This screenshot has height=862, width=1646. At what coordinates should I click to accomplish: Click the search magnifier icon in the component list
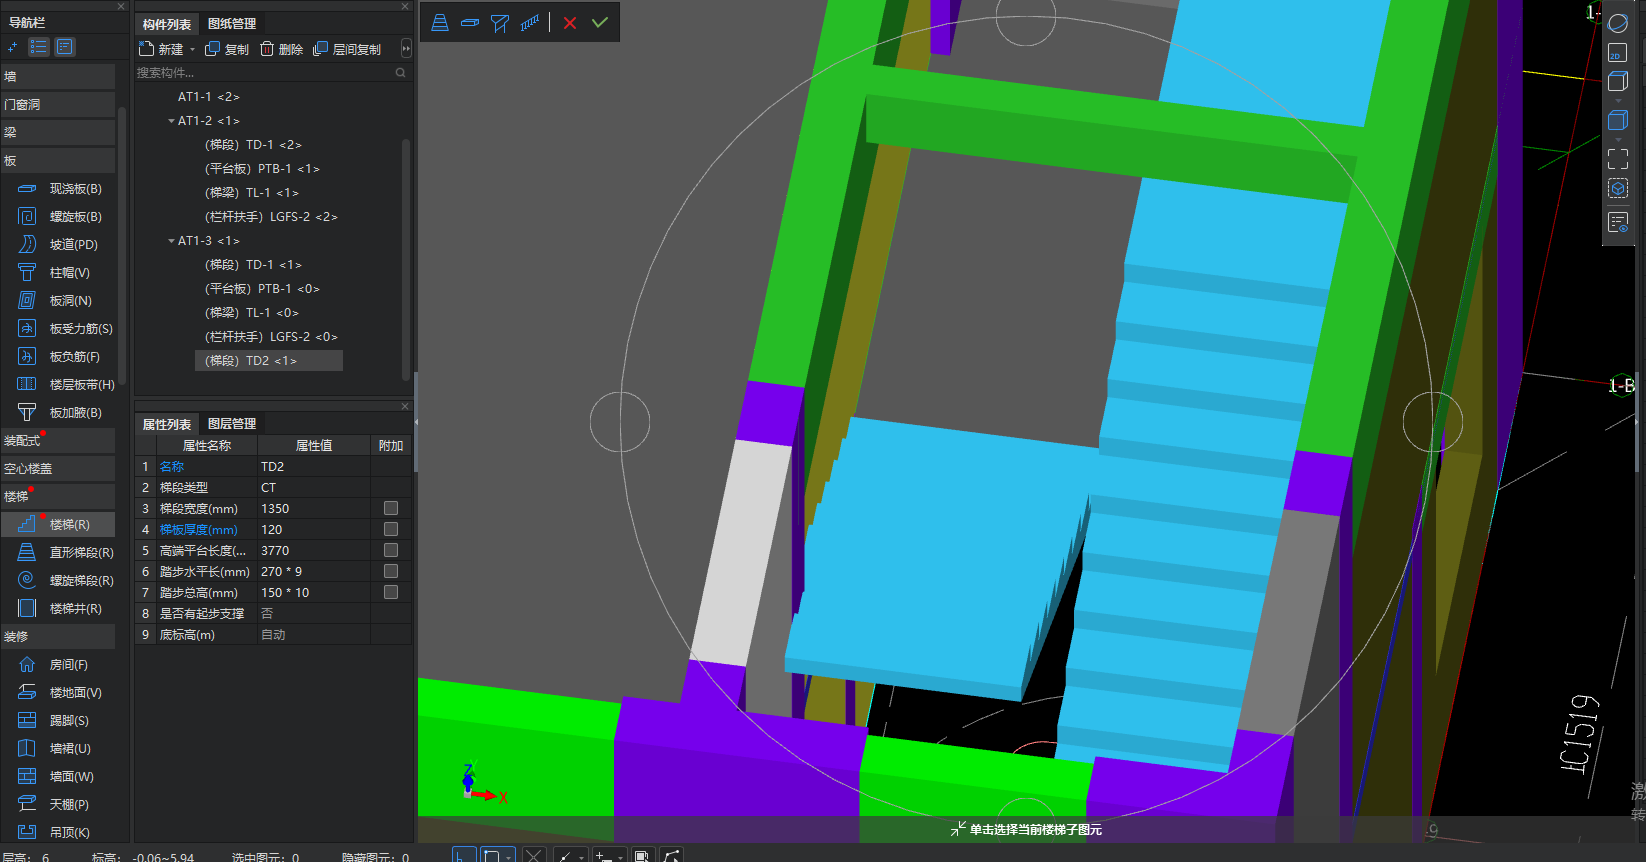(x=401, y=73)
